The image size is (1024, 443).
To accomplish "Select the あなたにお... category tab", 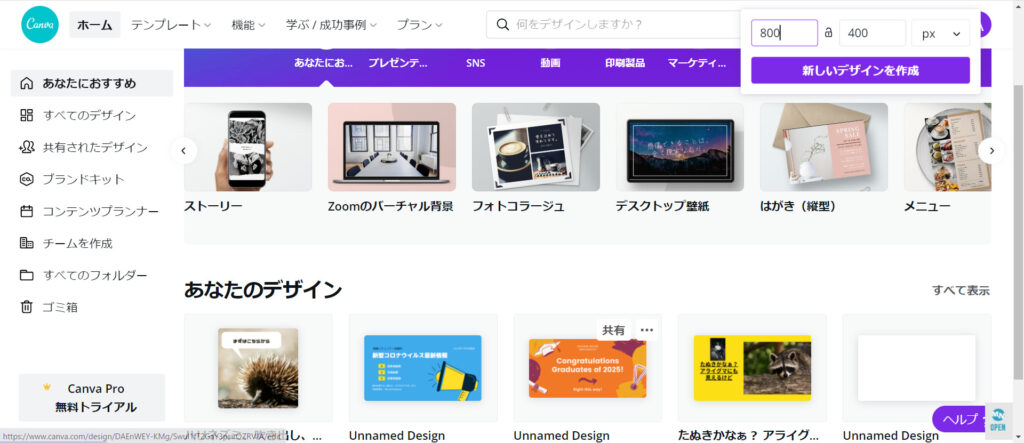I will click(323, 63).
